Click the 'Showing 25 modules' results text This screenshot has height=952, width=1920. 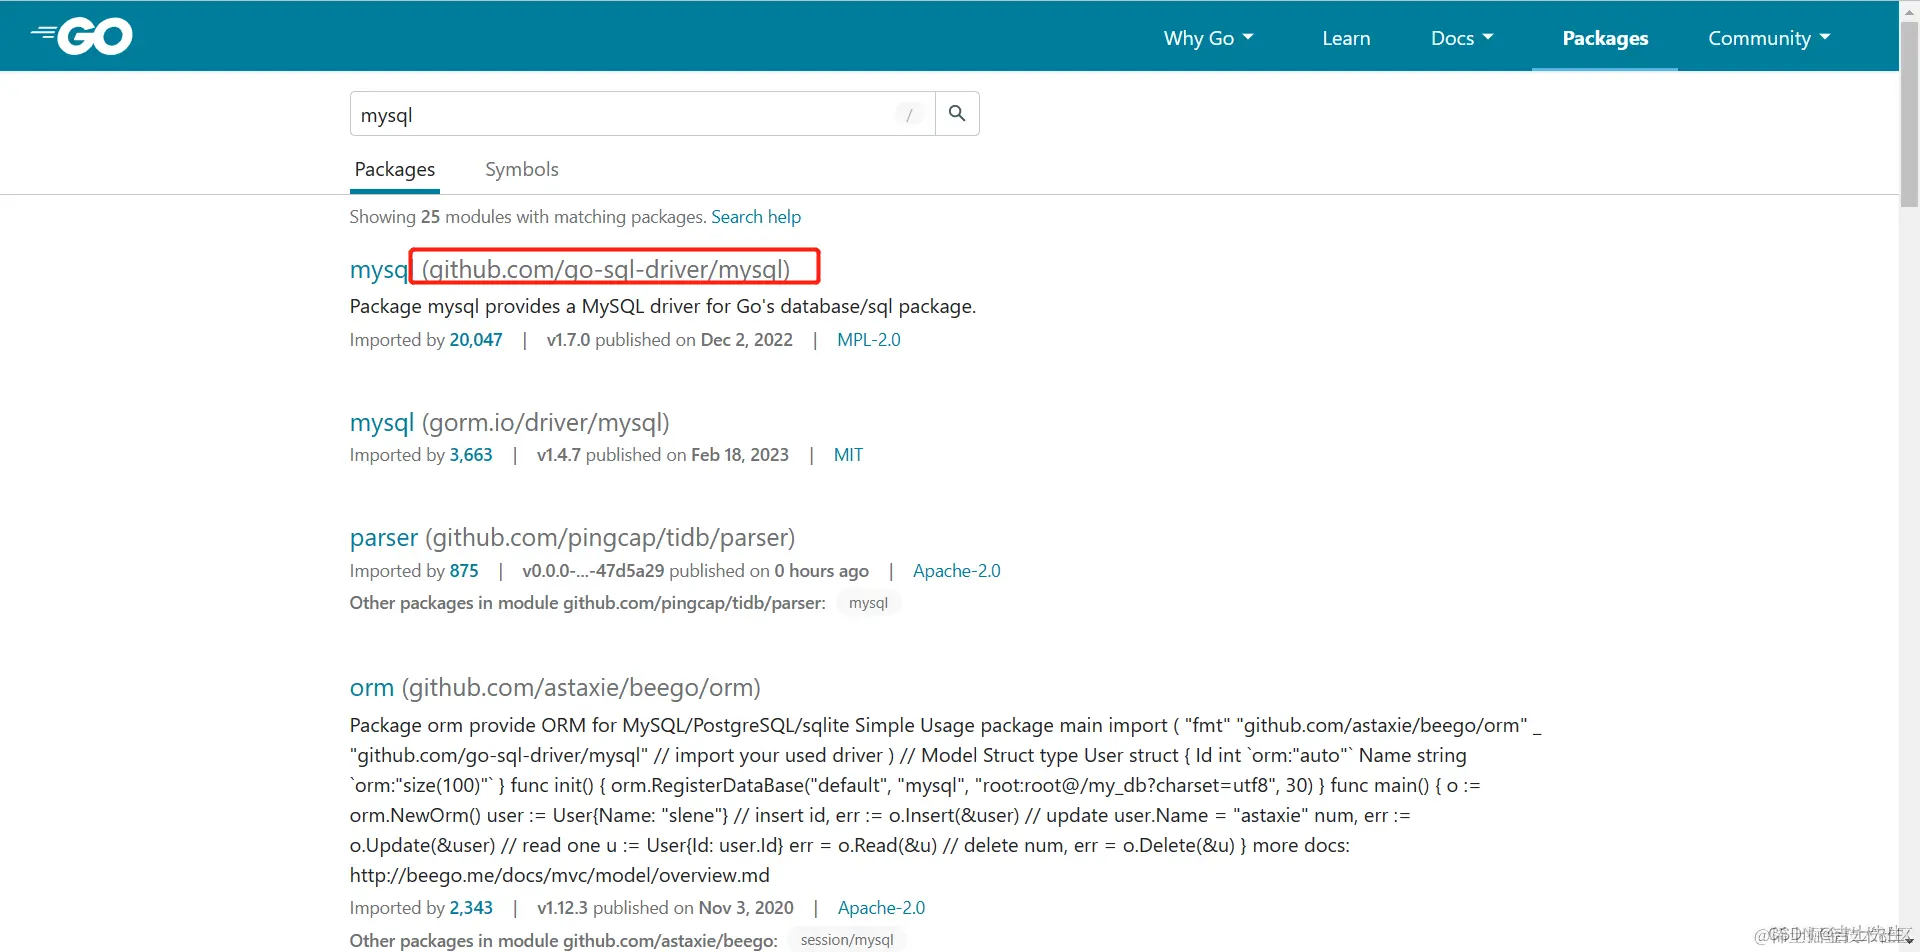[529, 217]
